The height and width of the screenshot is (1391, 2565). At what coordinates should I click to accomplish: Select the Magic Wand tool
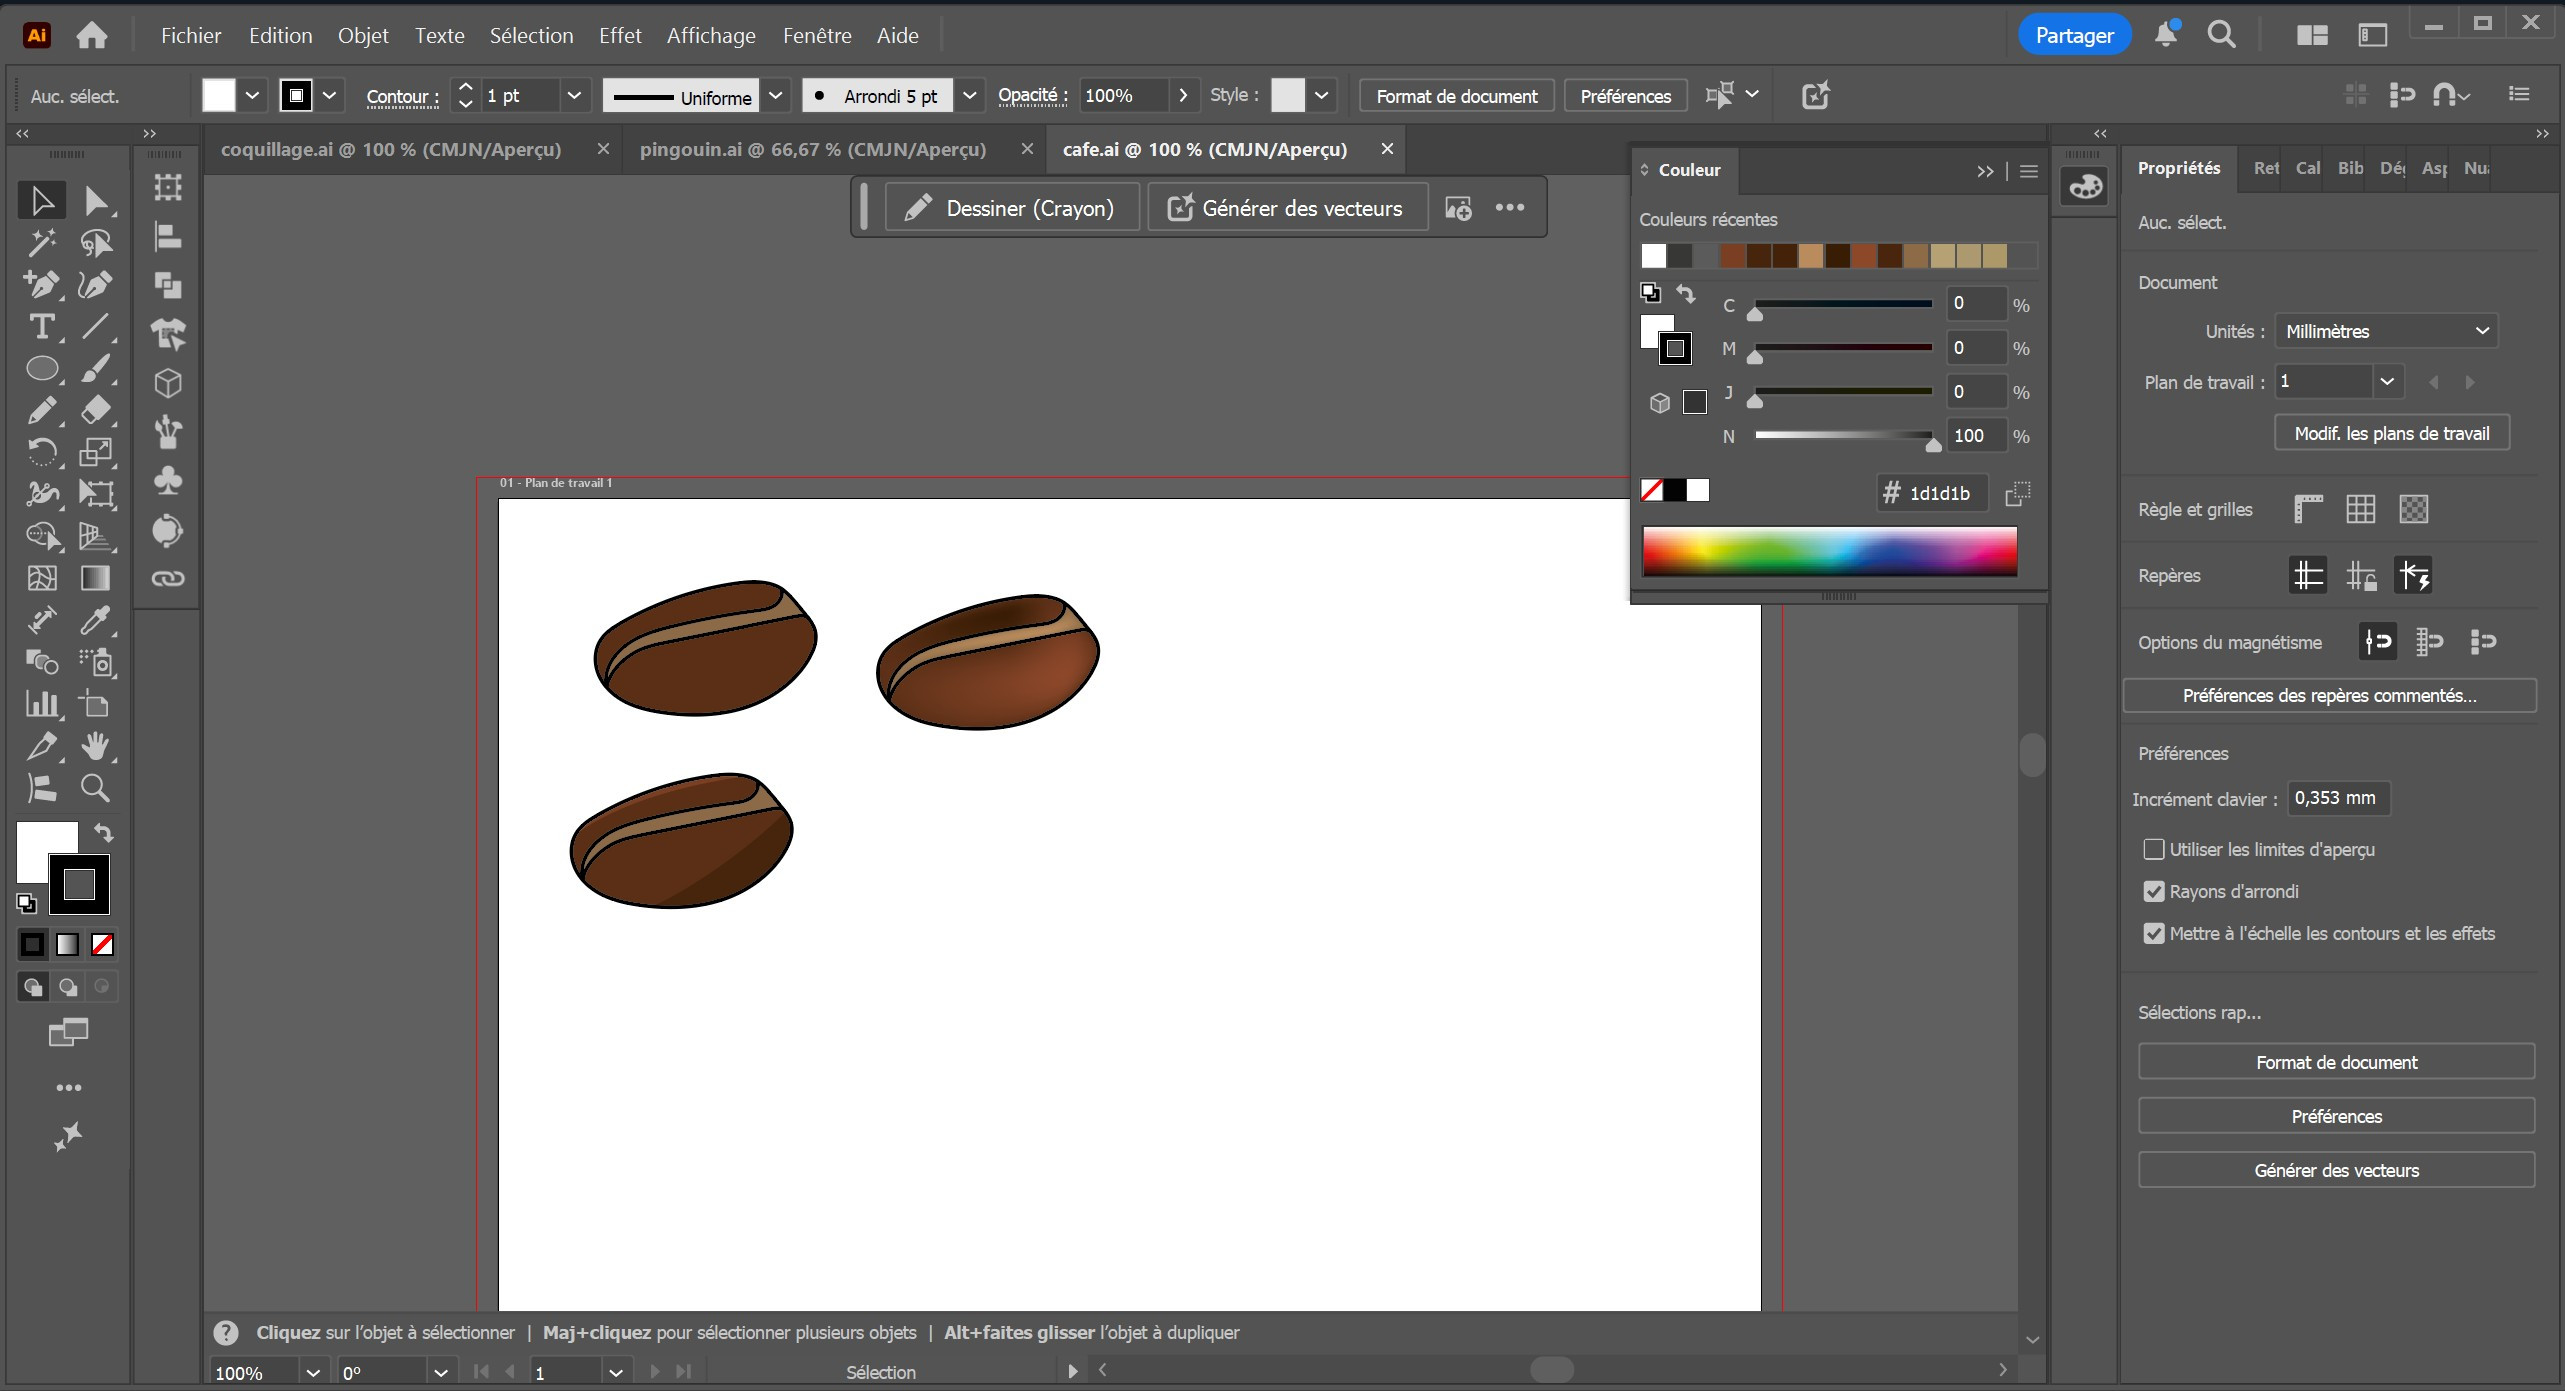(x=41, y=243)
